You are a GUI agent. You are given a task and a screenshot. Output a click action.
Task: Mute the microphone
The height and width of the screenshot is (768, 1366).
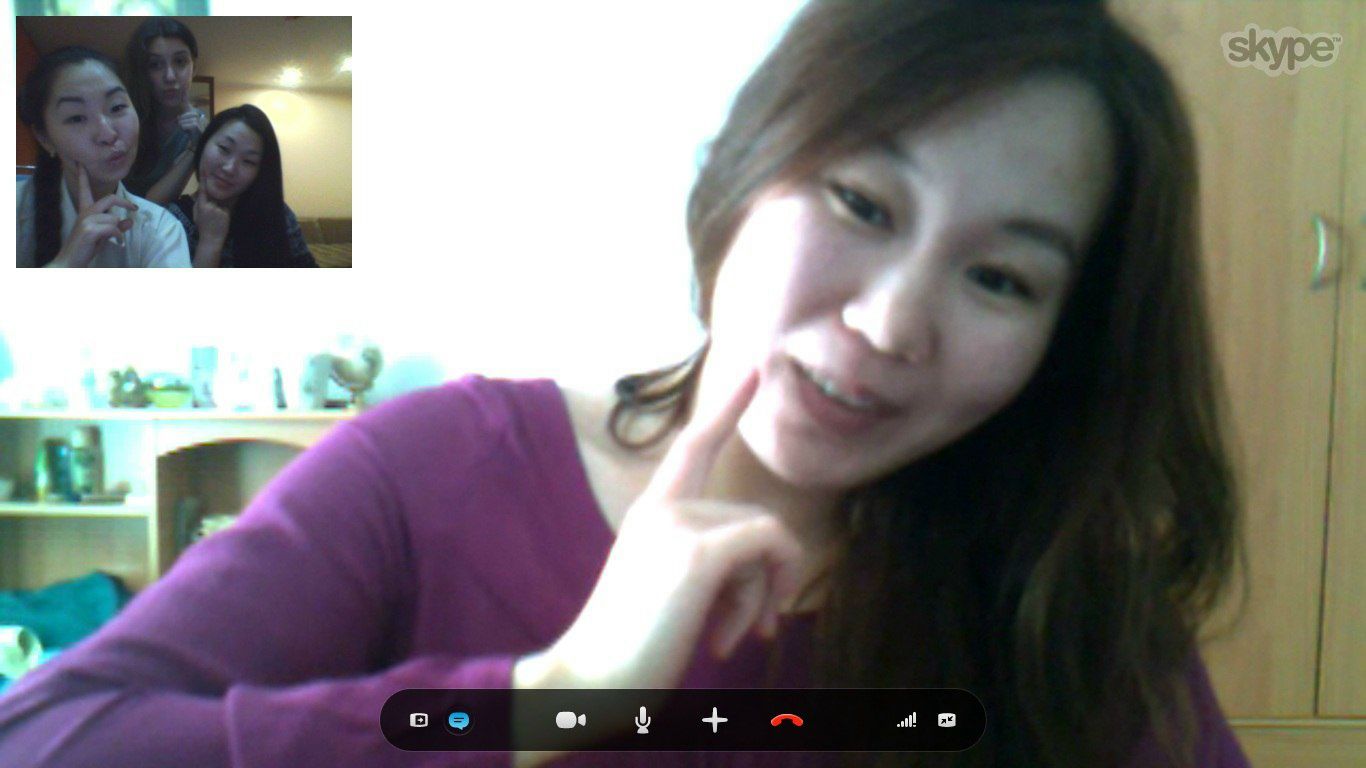coord(643,720)
